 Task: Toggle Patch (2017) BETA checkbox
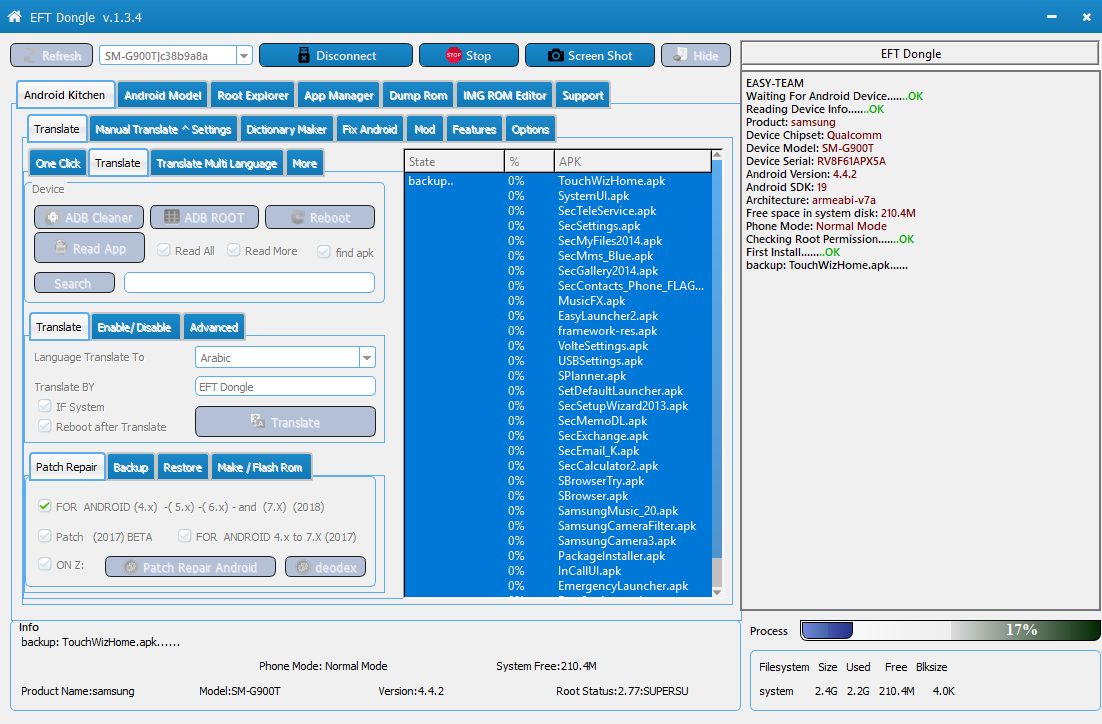[45, 536]
